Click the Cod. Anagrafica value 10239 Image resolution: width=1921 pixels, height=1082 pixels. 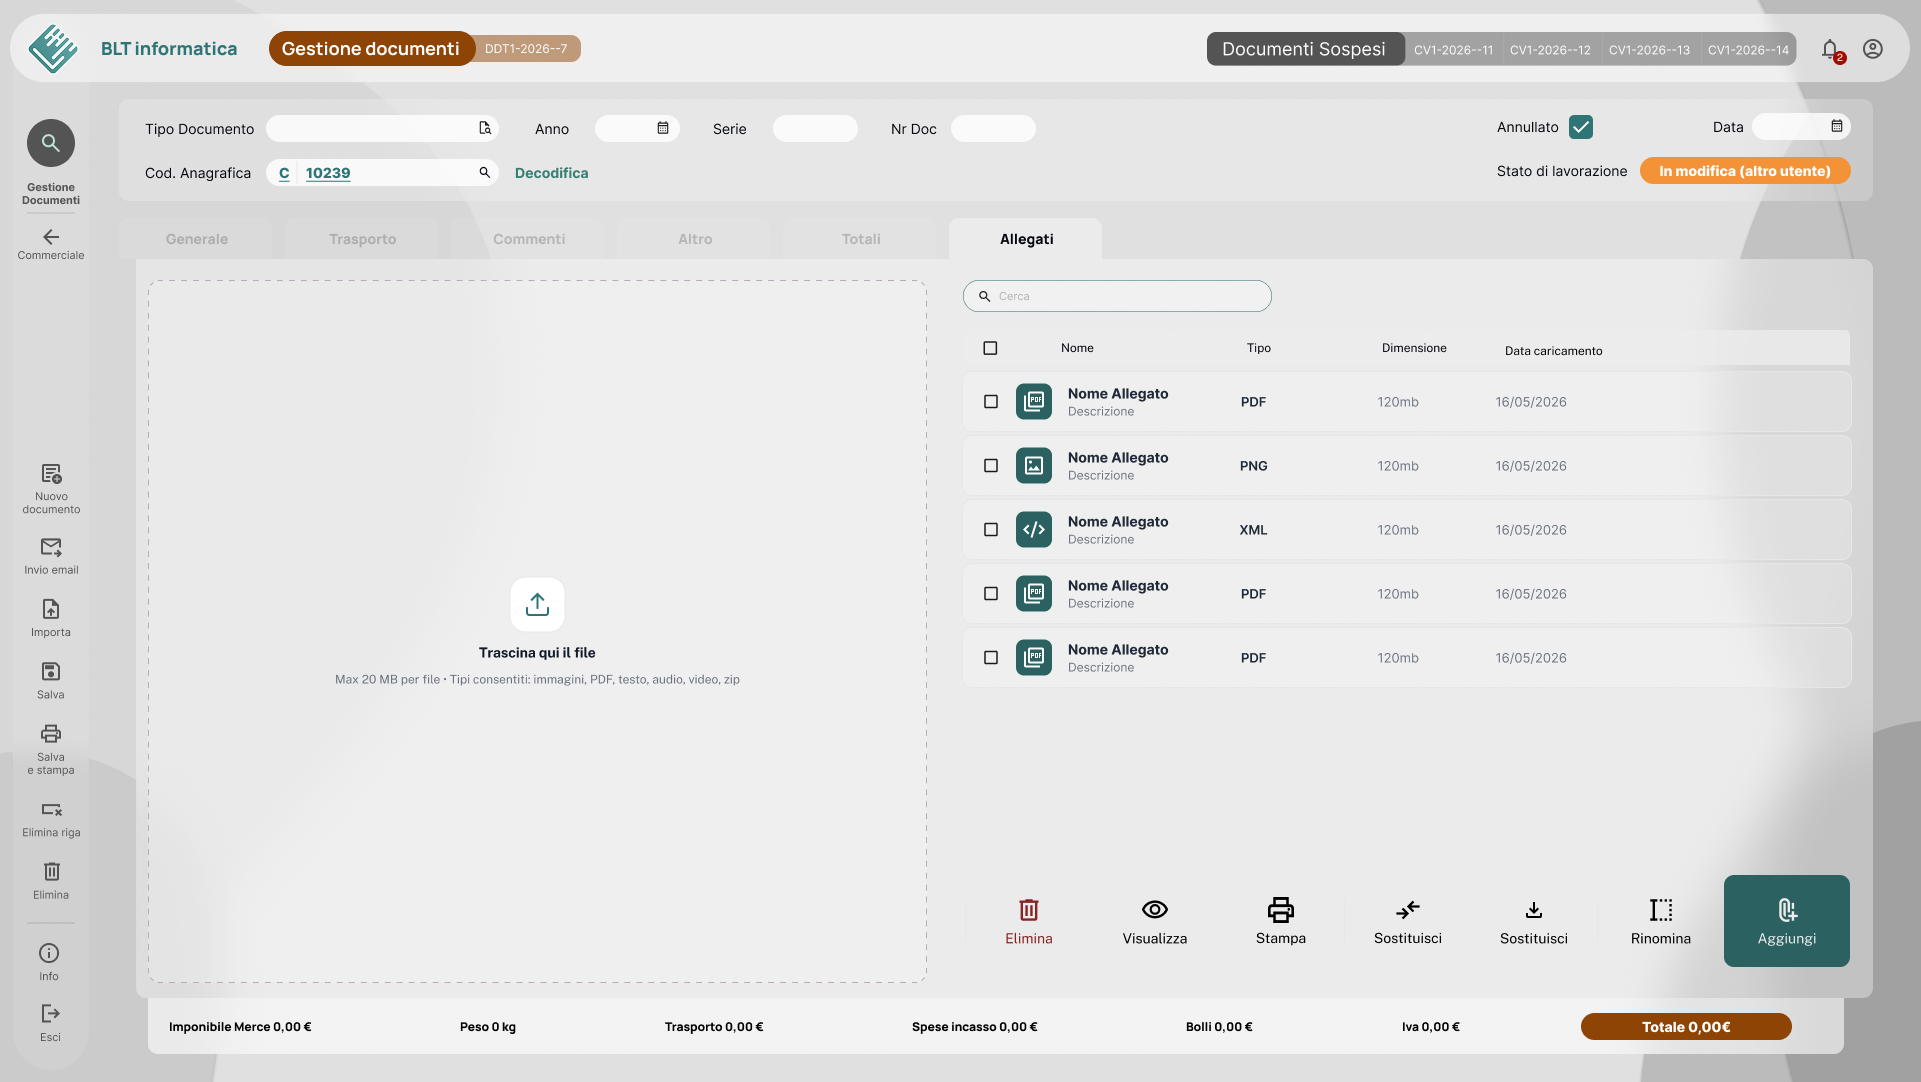click(328, 173)
